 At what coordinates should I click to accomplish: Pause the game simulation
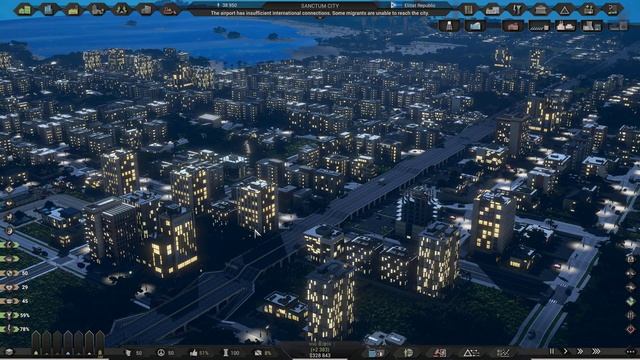[x=552, y=351]
